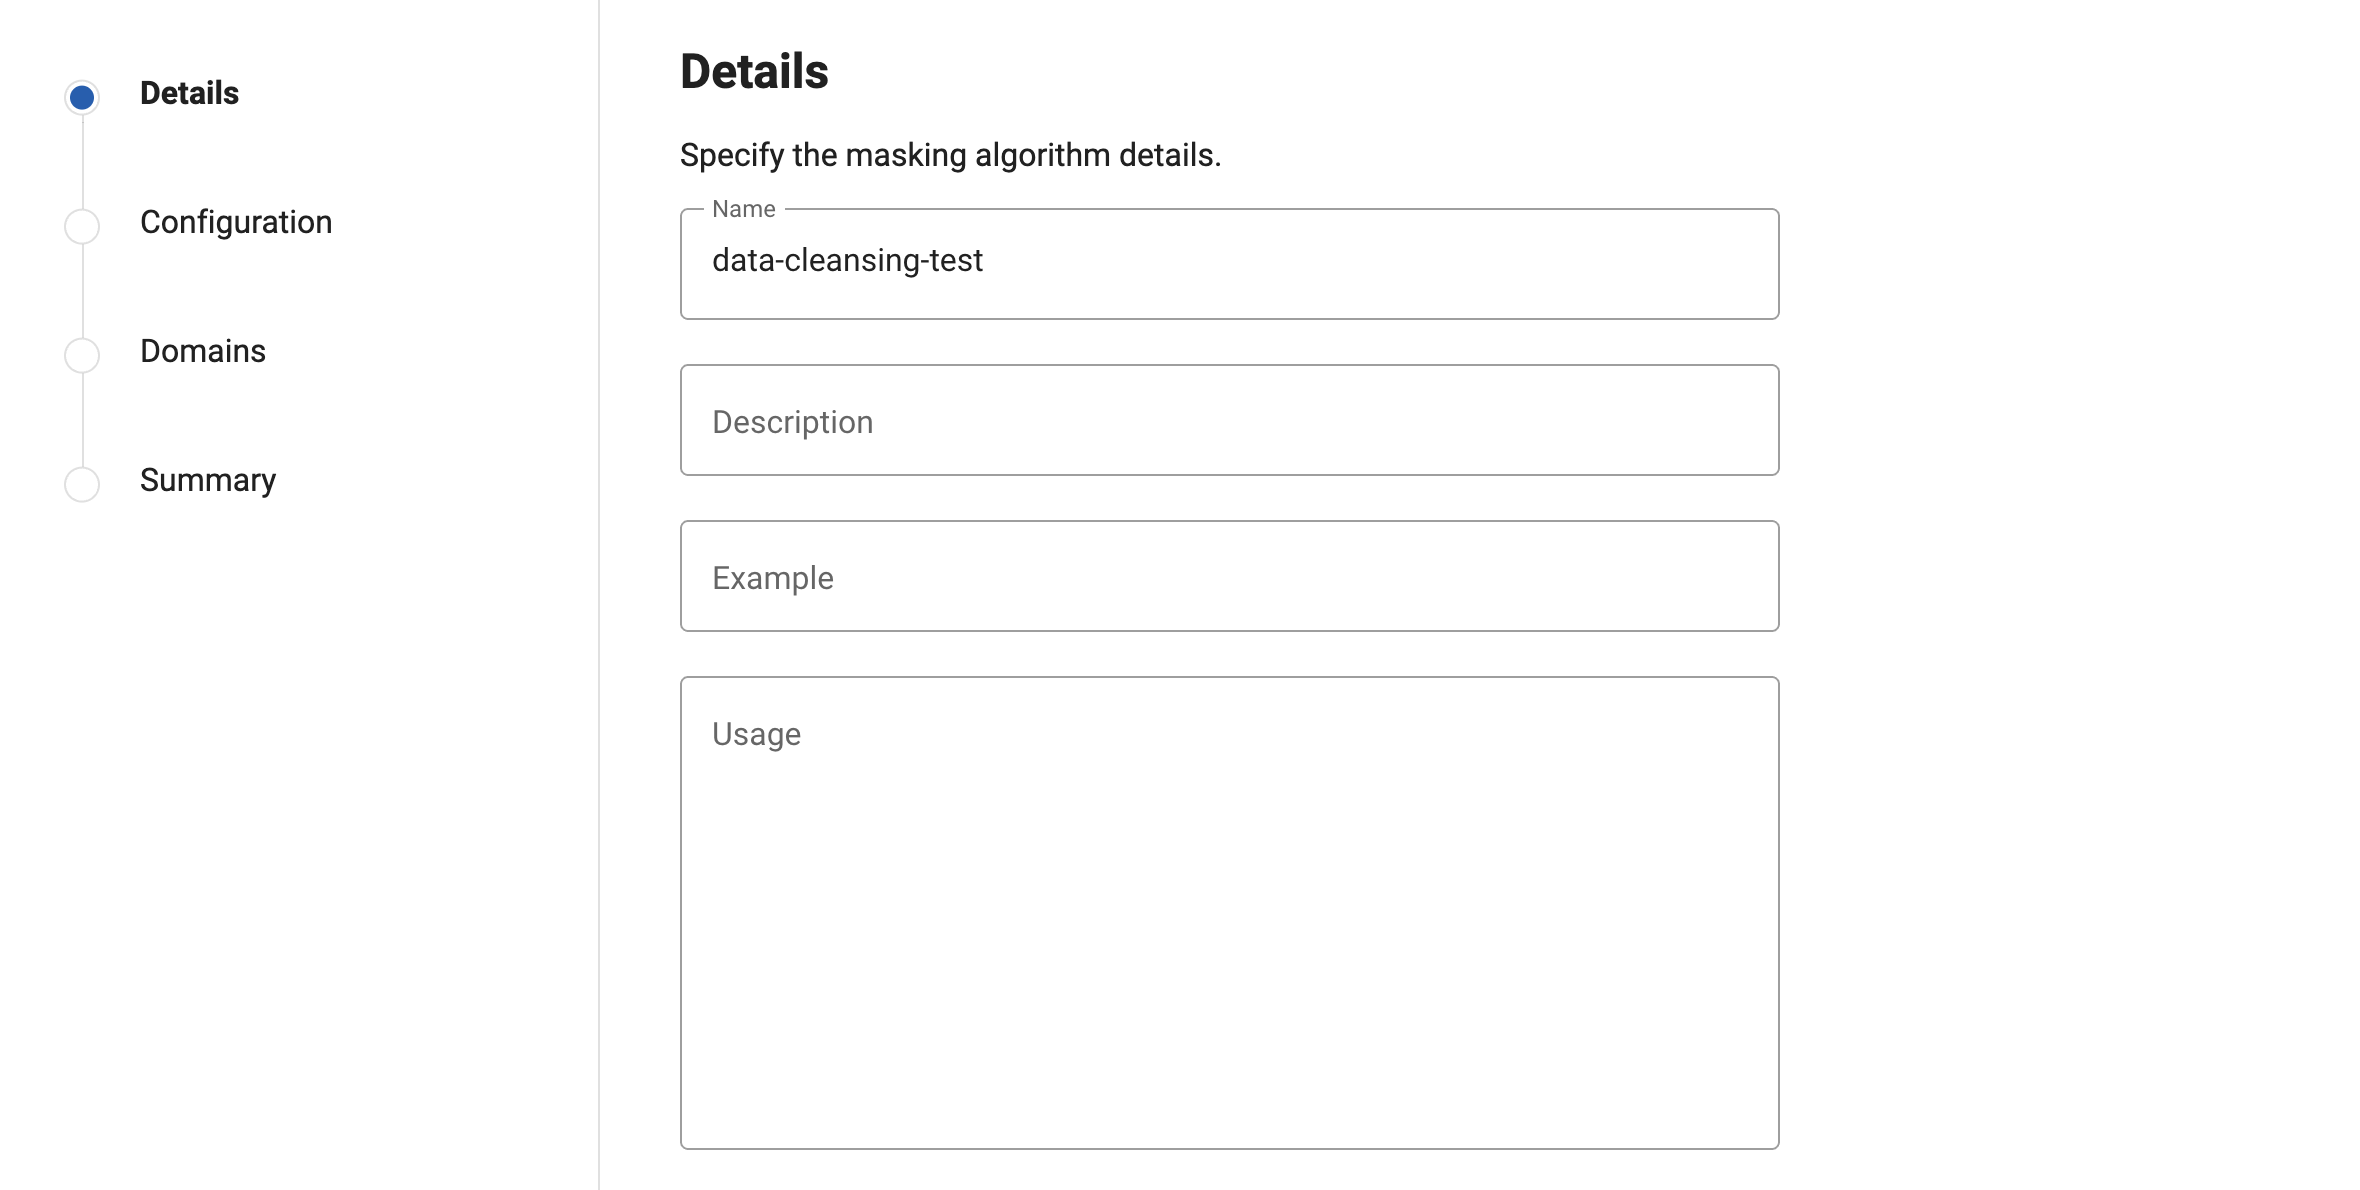Click into the Example input field
The width and height of the screenshot is (2360, 1190).
click(1229, 576)
